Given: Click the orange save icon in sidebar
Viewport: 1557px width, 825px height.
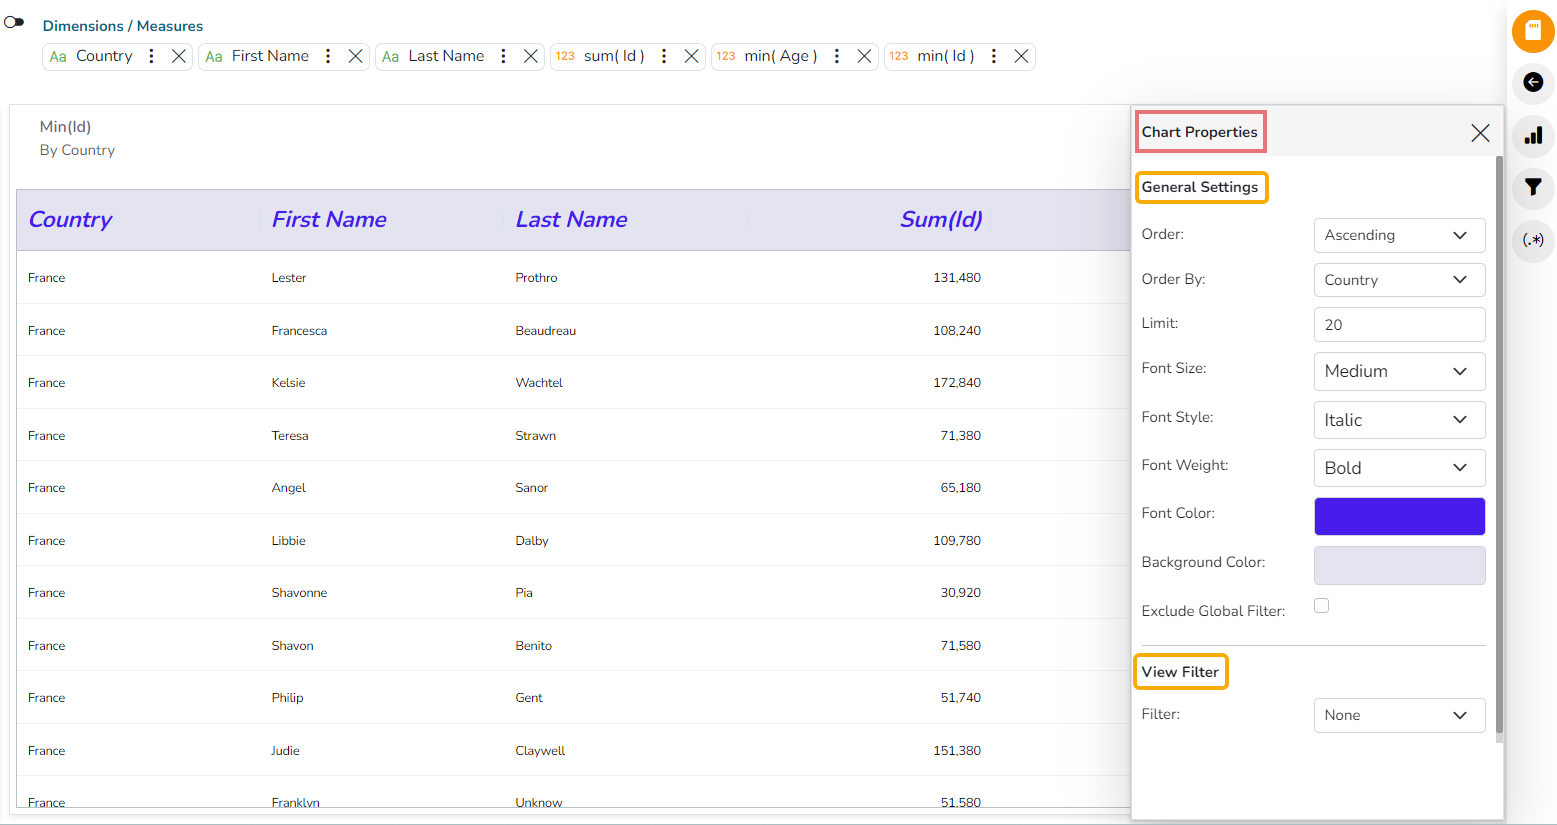Looking at the screenshot, I should coord(1532,31).
